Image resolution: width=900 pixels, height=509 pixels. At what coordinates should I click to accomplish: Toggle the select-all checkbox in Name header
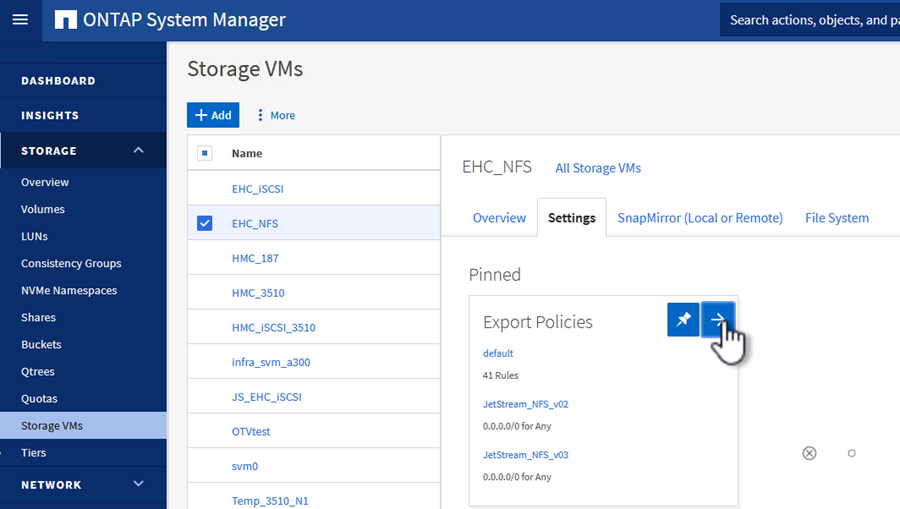(204, 153)
